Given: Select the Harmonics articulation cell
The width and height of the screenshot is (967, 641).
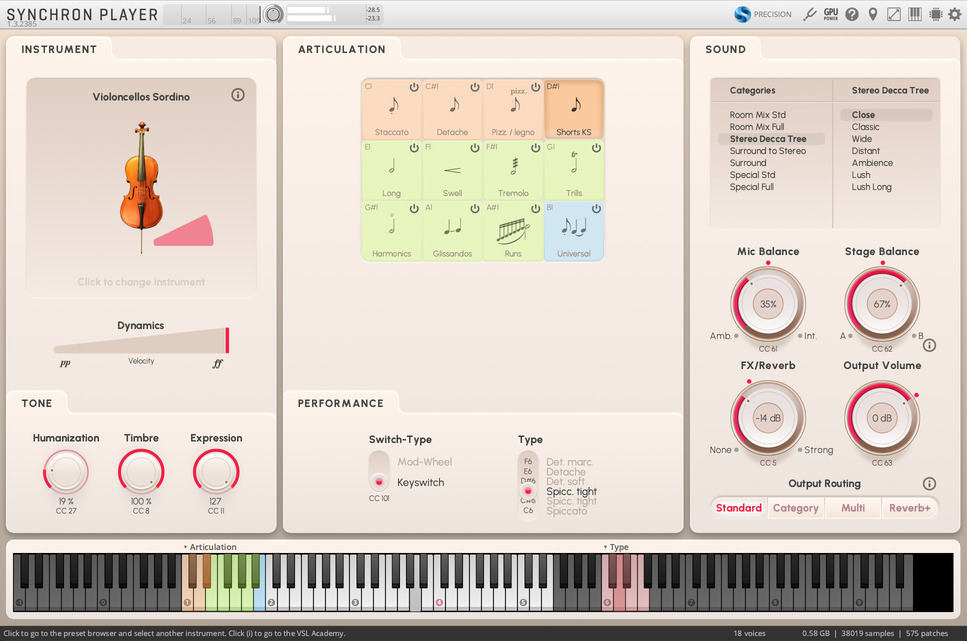Looking at the screenshot, I should pyautogui.click(x=392, y=231).
